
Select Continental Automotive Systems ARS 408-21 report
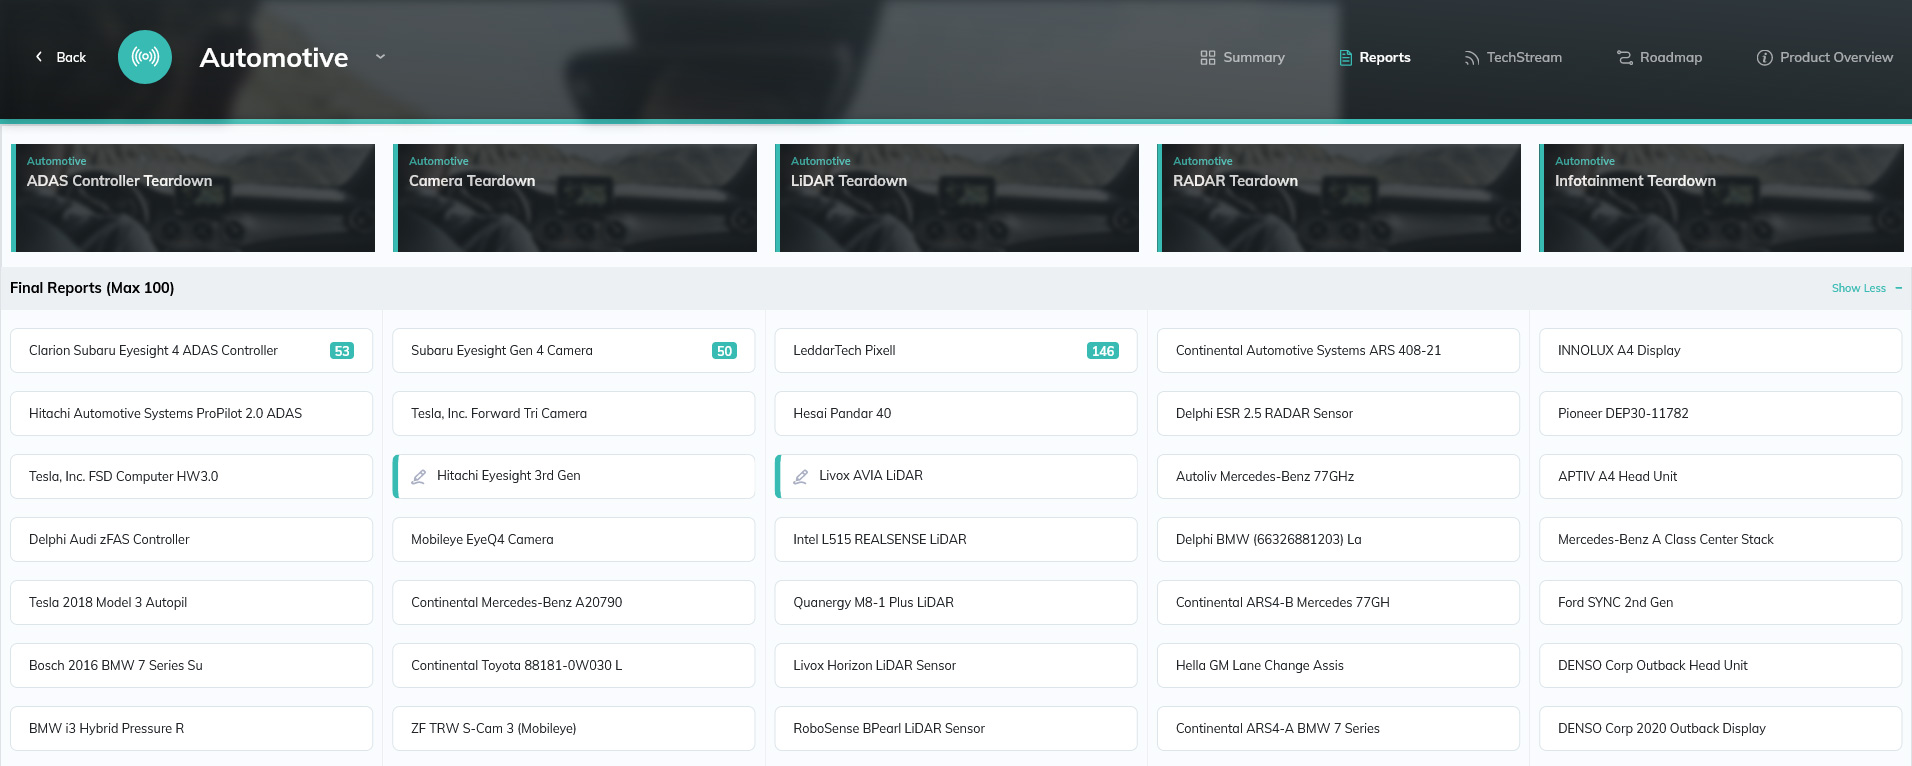coord(1338,350)
